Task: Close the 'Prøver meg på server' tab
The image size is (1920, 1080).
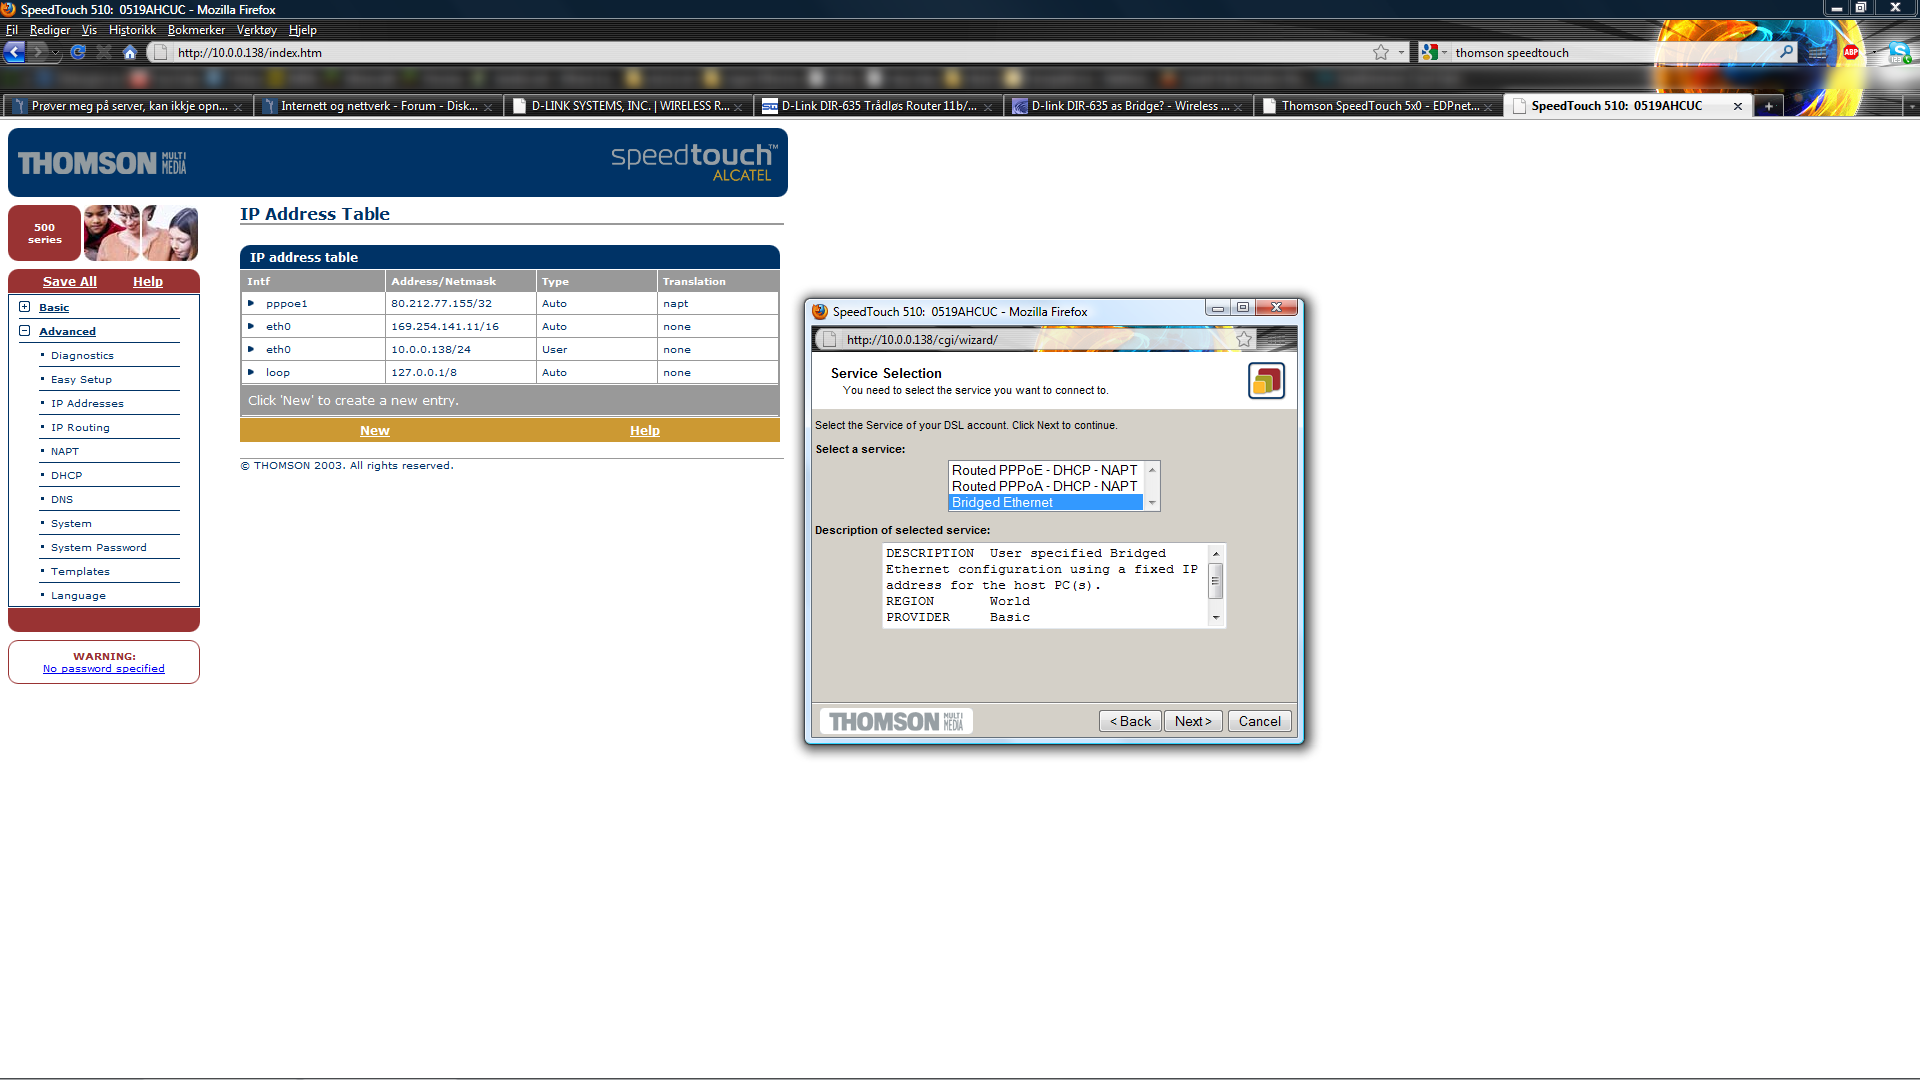Action: pos(238,107)
